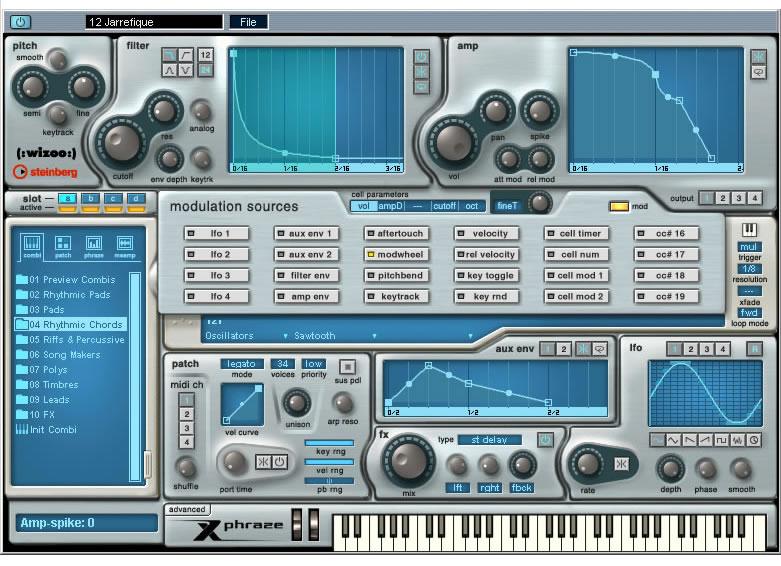
Task: Click the LFO rate sync icon
Action: click(621, 464)
